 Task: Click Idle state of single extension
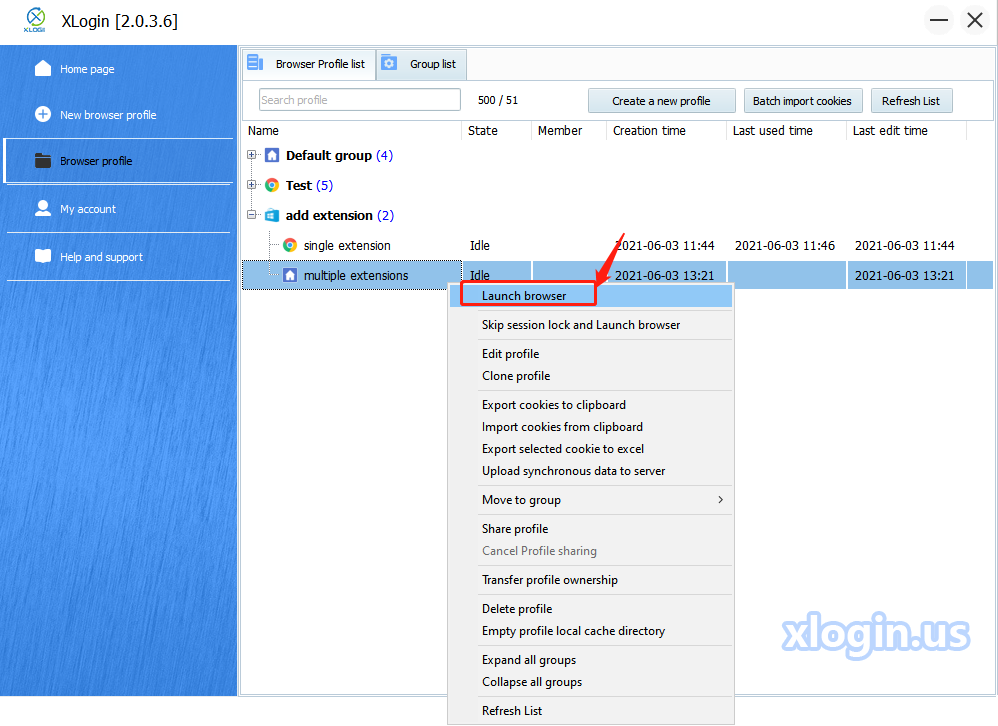click(x=480, y=246)
